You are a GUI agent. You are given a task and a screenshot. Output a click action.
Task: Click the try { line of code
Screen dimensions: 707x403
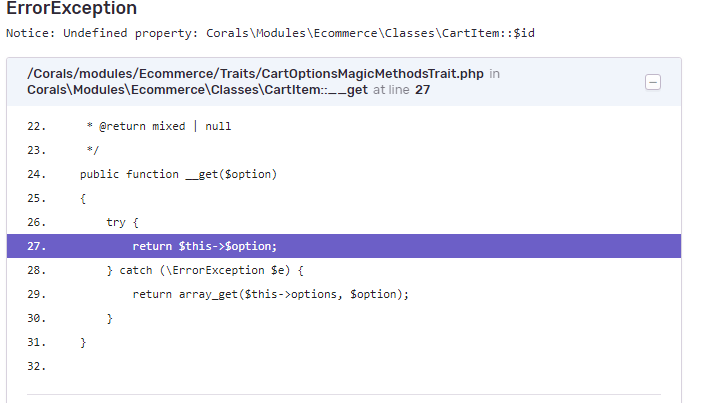[122, 222]
